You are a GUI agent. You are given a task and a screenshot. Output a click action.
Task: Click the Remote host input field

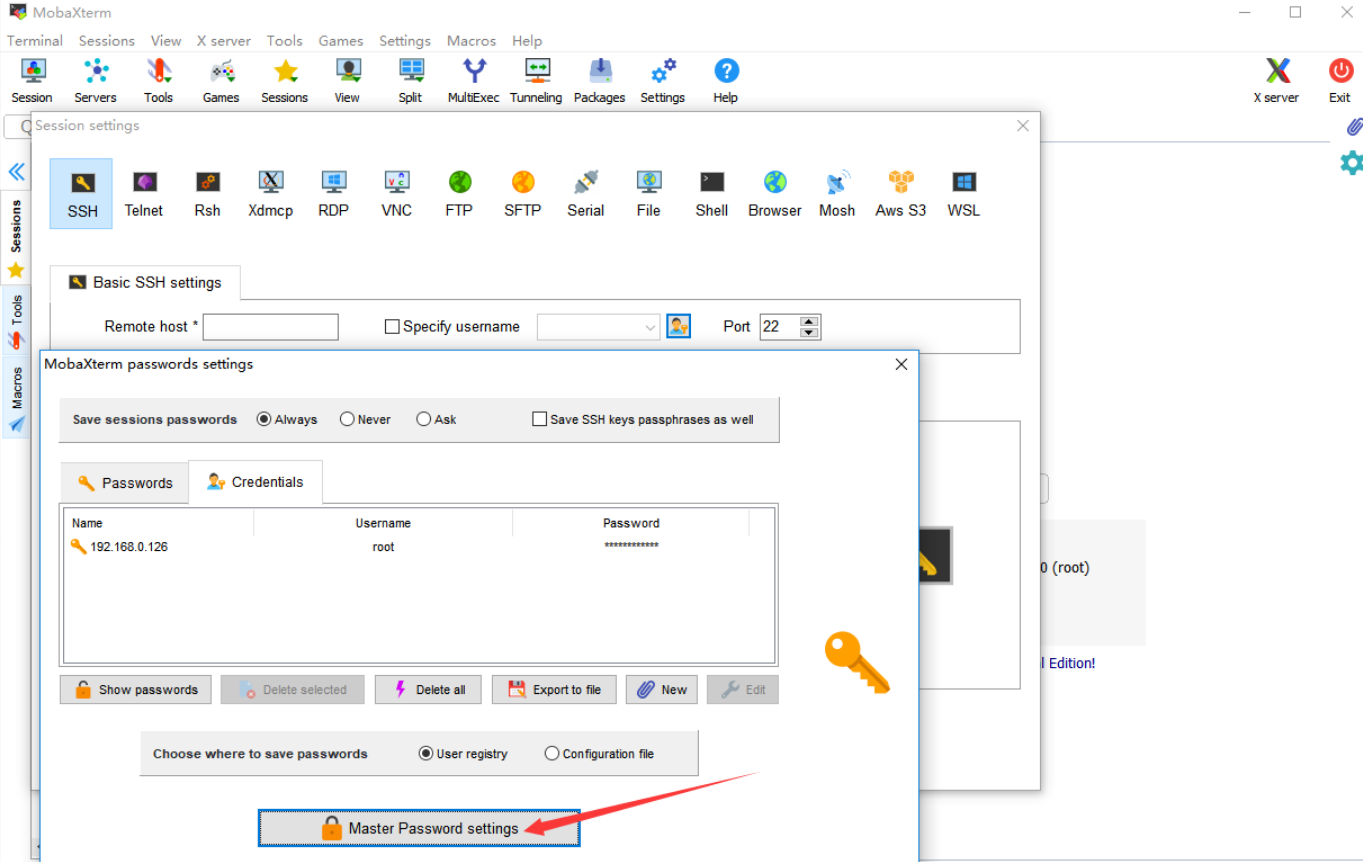coord(271,327)
